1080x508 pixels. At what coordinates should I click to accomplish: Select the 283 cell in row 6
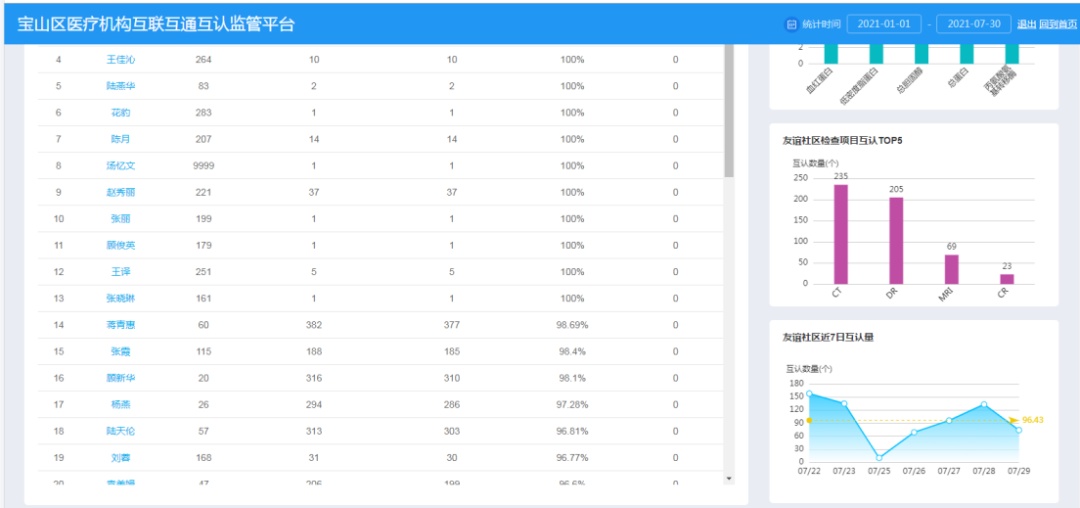203,113
